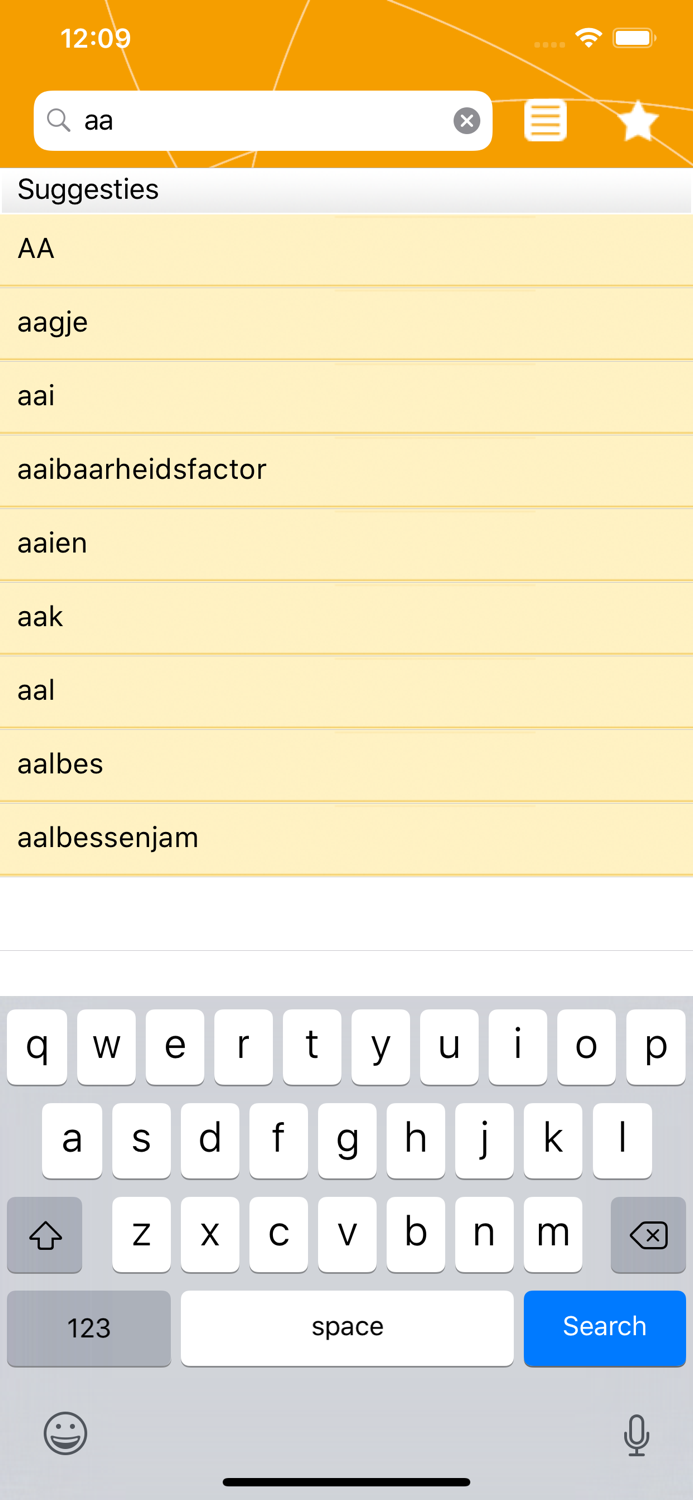
Task: Tap the emoji keyboard icon
Action: point(66,1434)
